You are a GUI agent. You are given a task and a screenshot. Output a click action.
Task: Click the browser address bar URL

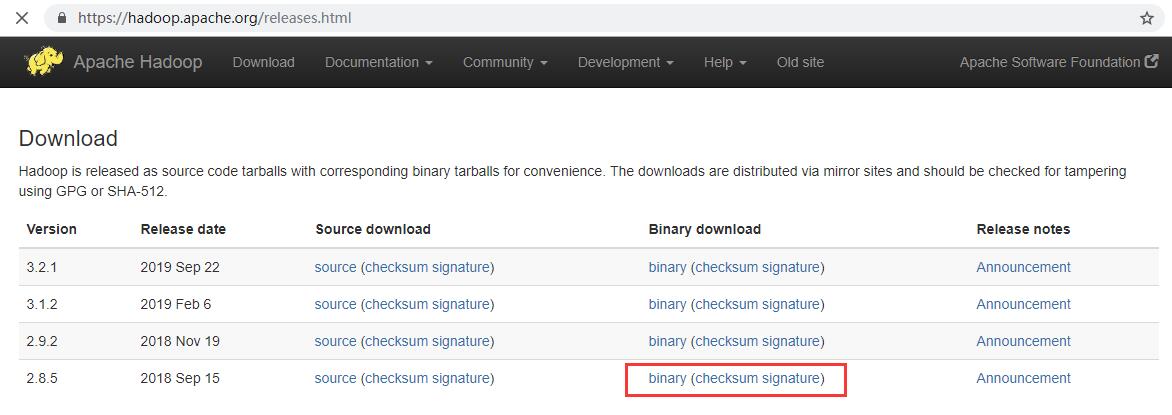pyautogui.click(x=215, y=18)
